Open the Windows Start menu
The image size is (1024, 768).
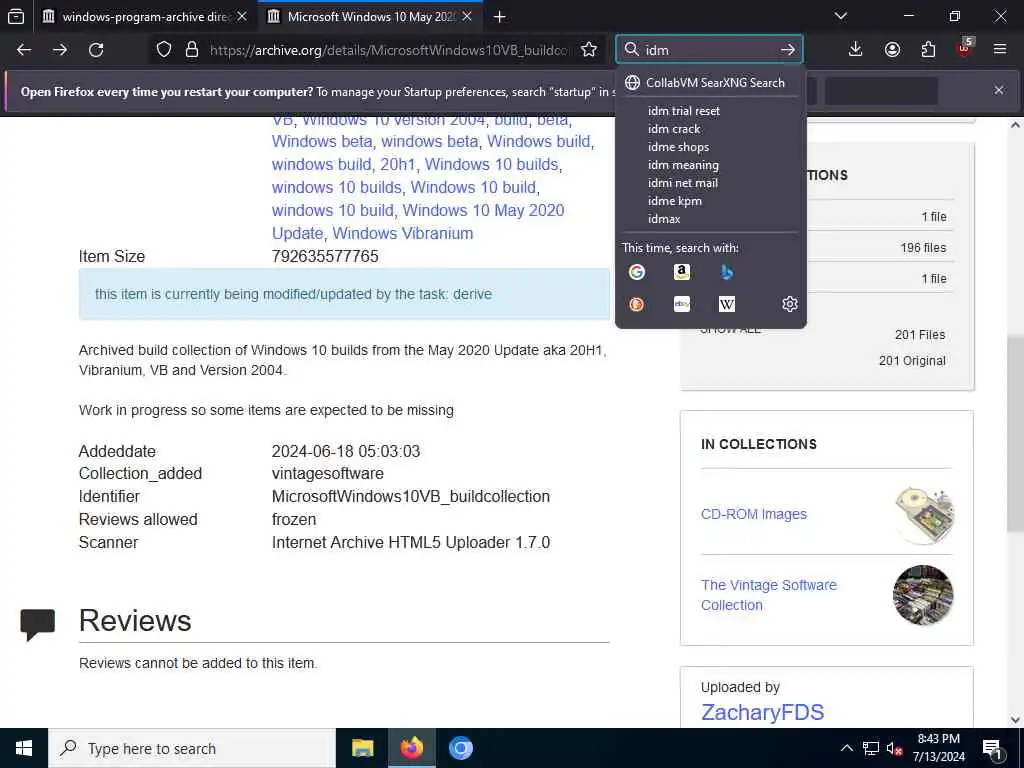point(24,748)
